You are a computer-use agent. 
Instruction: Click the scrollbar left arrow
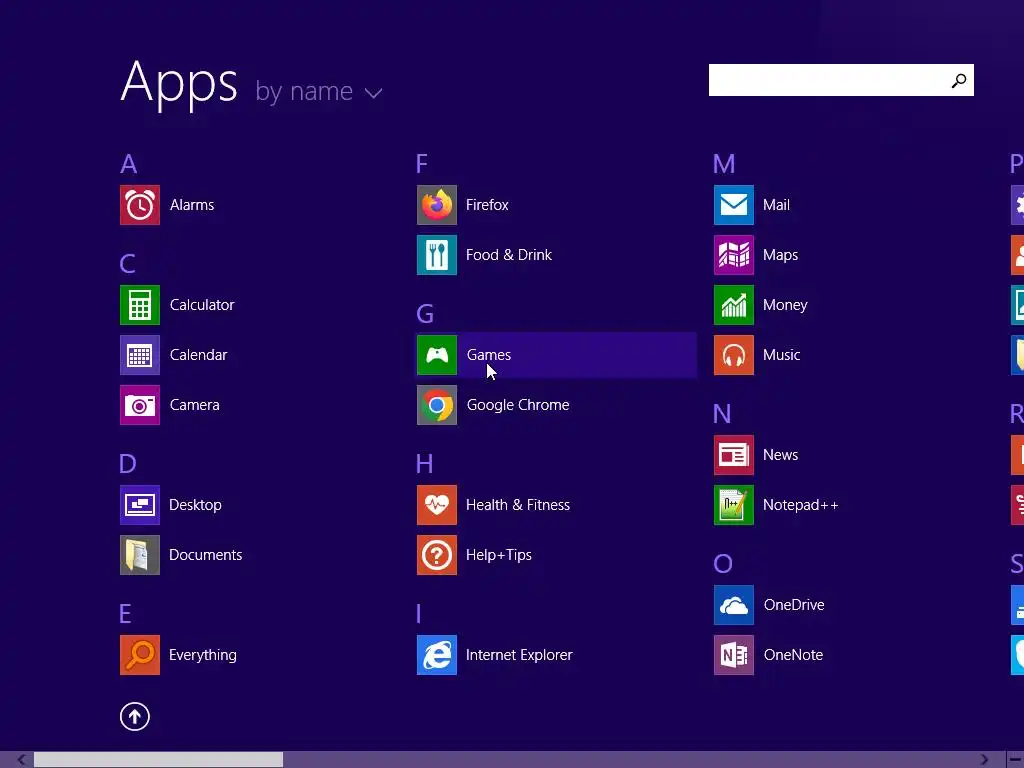point(22,760)
